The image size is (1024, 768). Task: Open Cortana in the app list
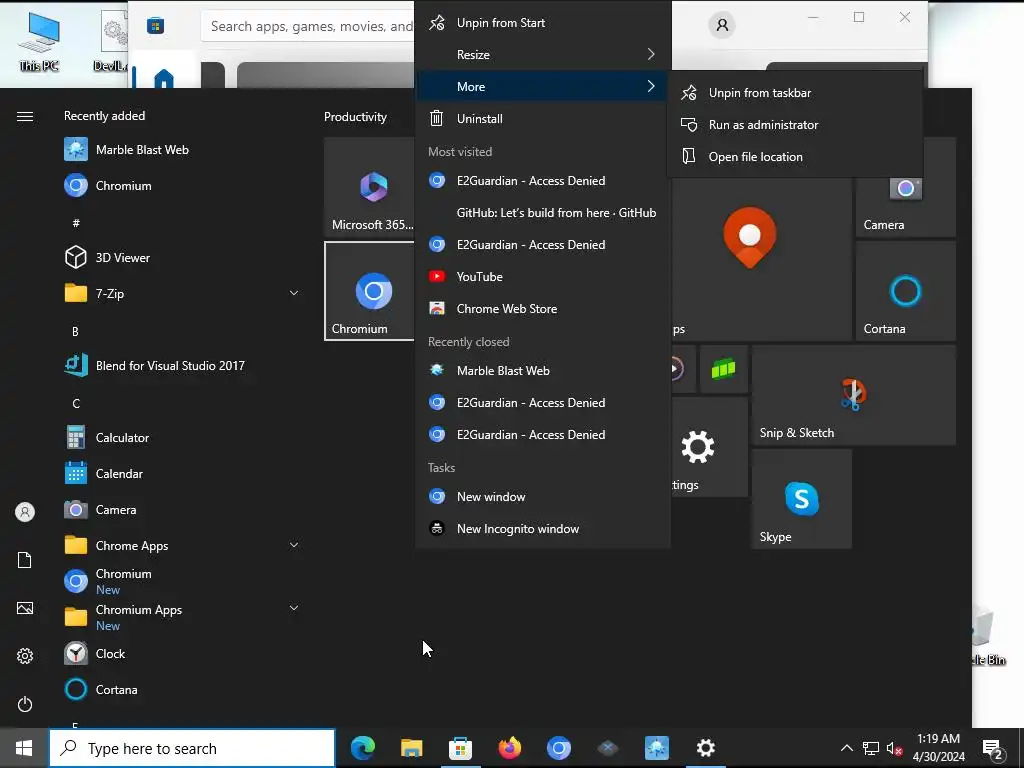[x=181, y=689]
